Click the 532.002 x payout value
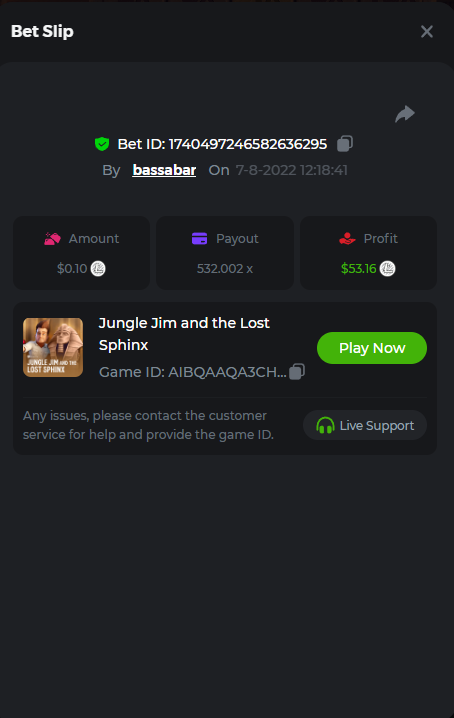 [225, 268]
